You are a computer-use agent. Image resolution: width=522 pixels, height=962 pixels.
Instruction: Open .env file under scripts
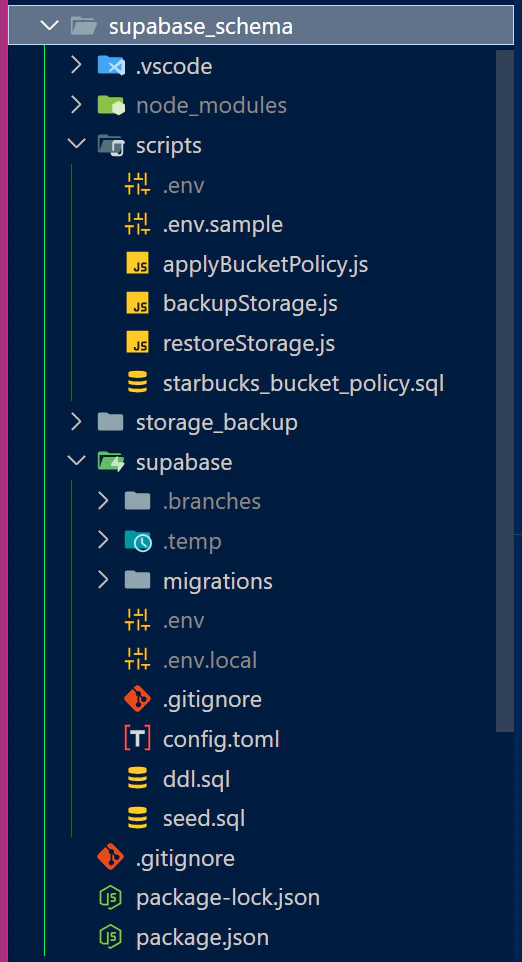183,185
